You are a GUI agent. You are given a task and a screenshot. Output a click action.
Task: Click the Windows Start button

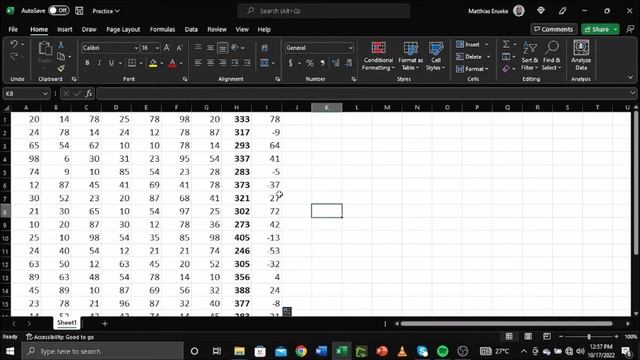coord(10,351)
